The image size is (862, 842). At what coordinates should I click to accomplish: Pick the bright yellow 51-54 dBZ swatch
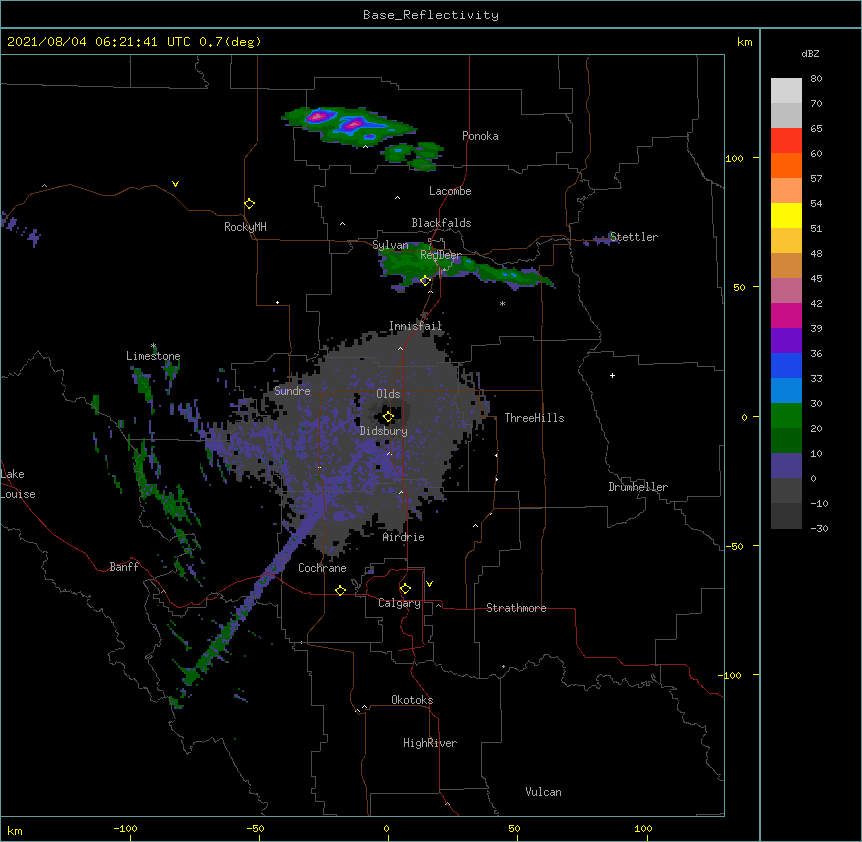point(786,215)
